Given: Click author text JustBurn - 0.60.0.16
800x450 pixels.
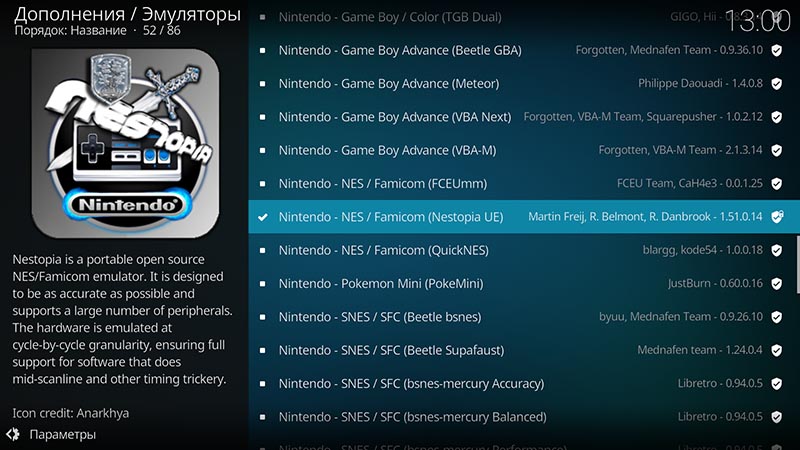Looking at the screenshot, I should (x=715, y=284).
